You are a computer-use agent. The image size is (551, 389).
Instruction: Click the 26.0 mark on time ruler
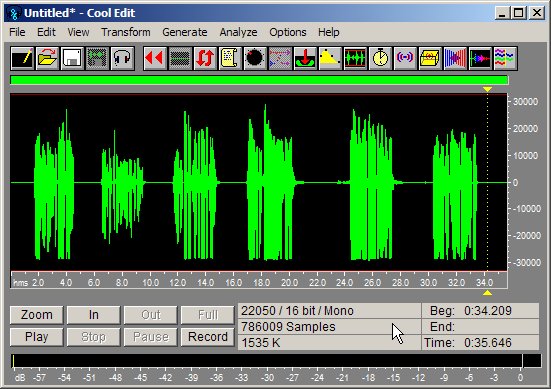coord(372,283)
